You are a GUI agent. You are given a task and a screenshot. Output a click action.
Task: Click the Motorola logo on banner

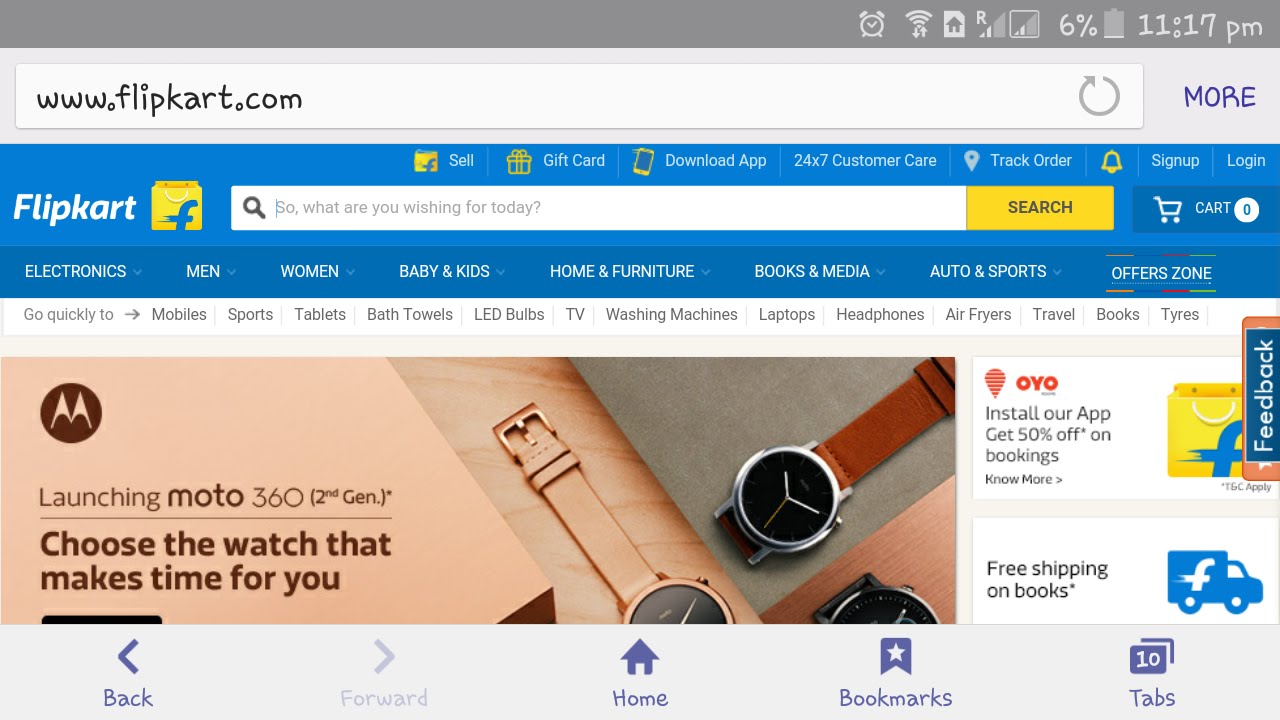(71, 412)
